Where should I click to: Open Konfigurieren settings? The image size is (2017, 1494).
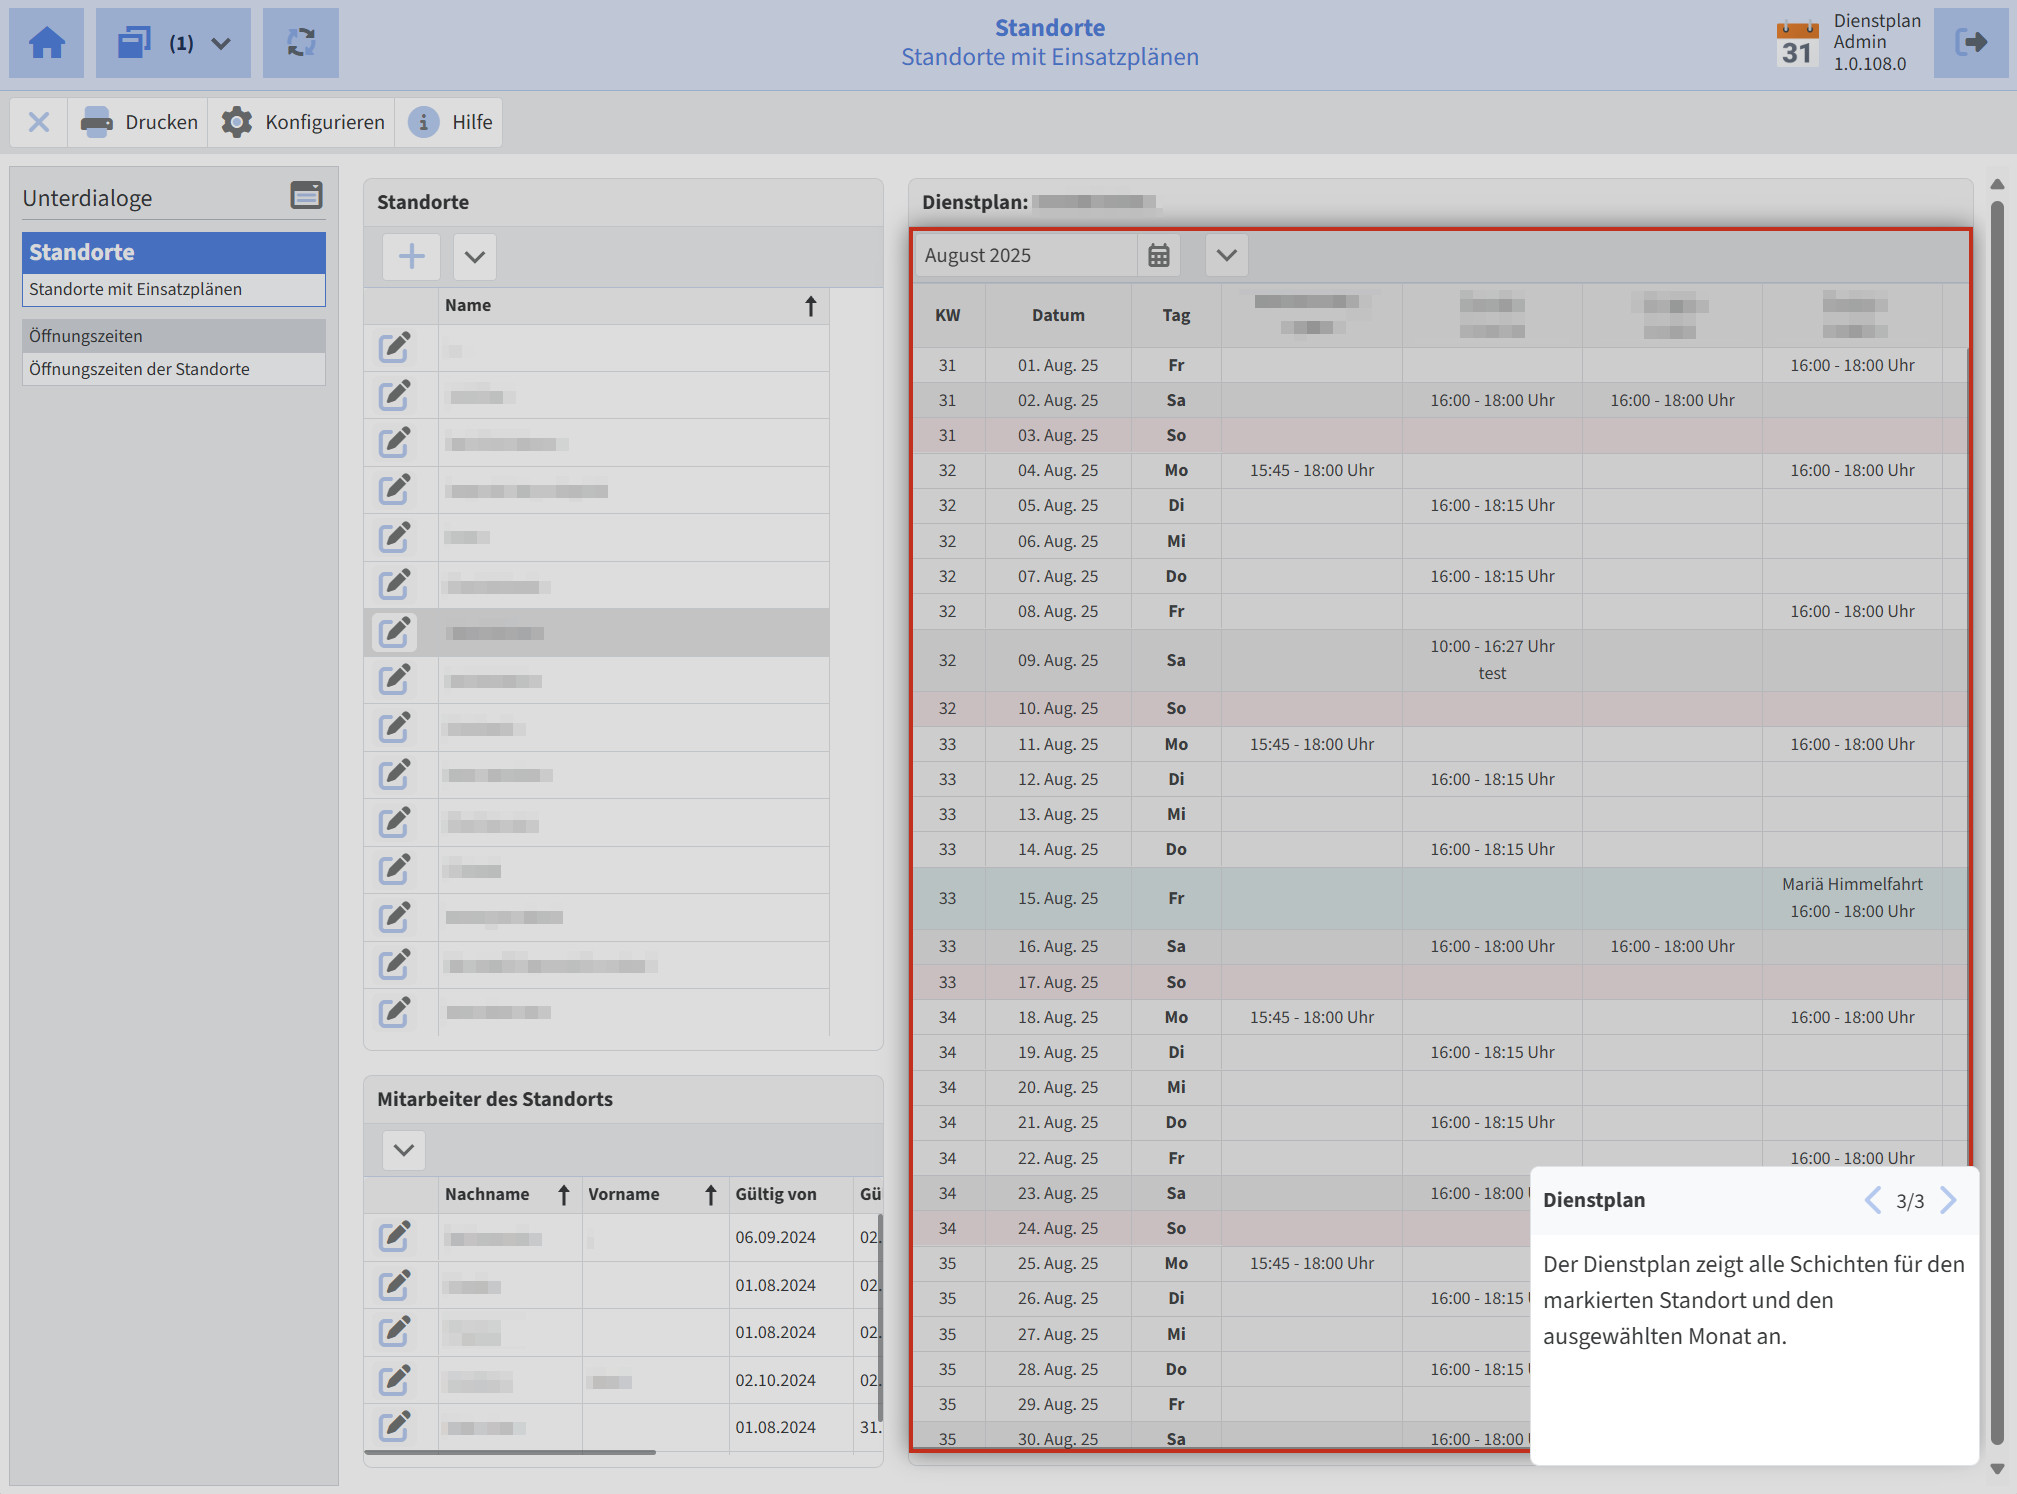pyautogui.click(x=303, y=122)
